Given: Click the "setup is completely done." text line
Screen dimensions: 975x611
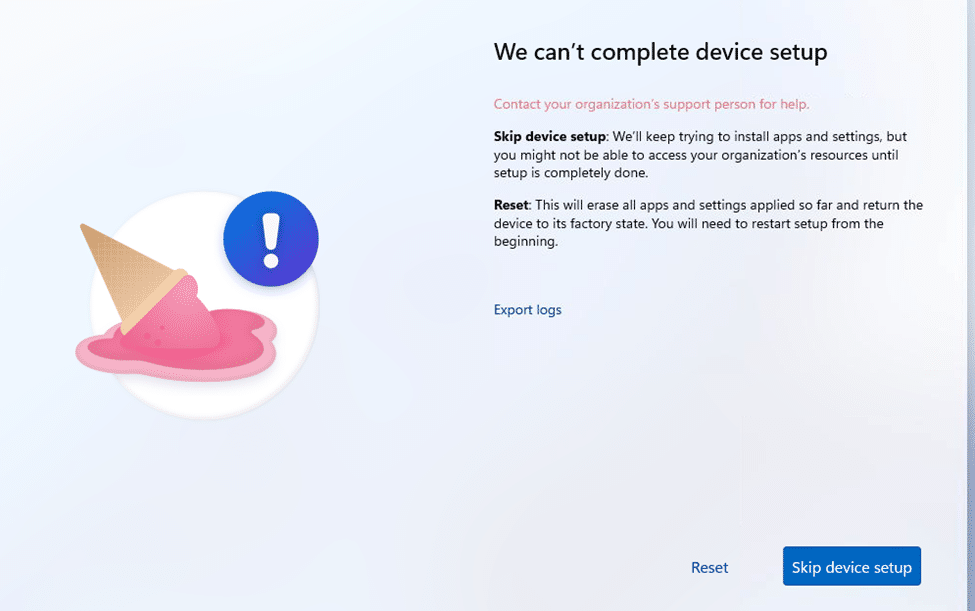Looking at the screenshot, I should click(571, 173).
